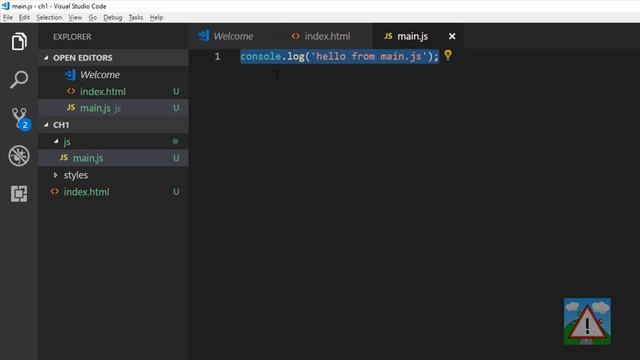
Task: Collapse the CH1 folder section
Action: [x=113, y=124]
